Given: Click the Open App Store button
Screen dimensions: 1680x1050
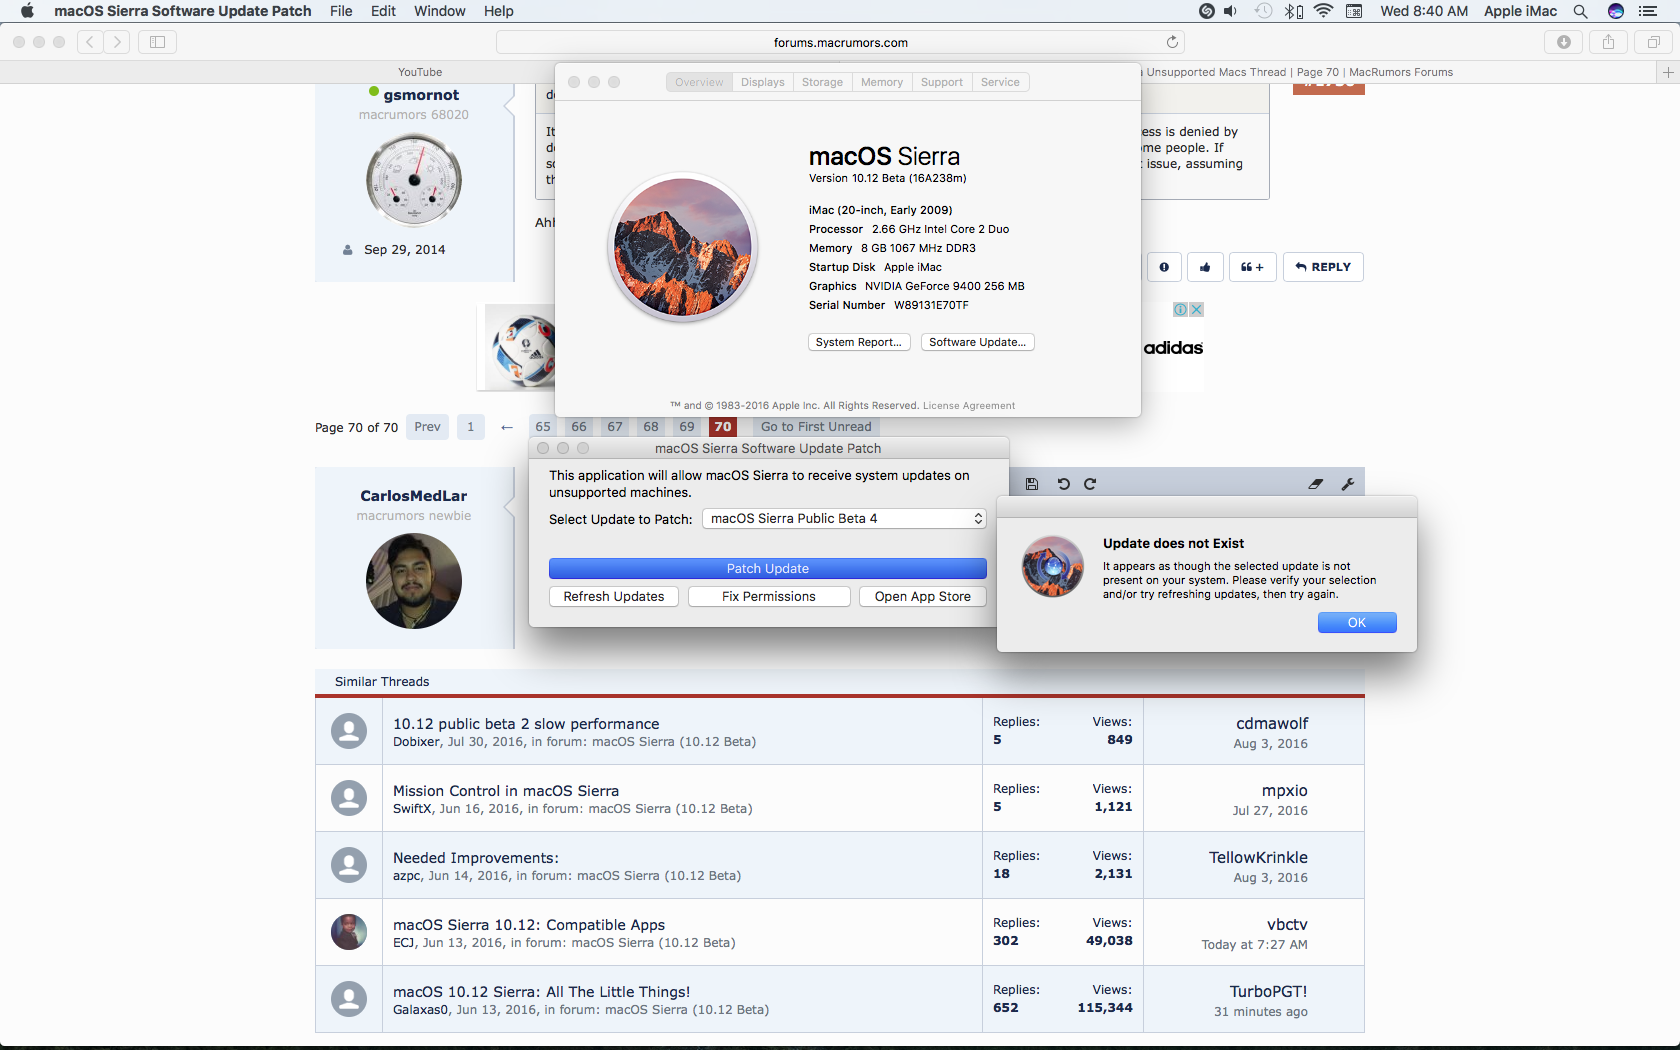Looking at the screenshot, I should coord(923,597).
